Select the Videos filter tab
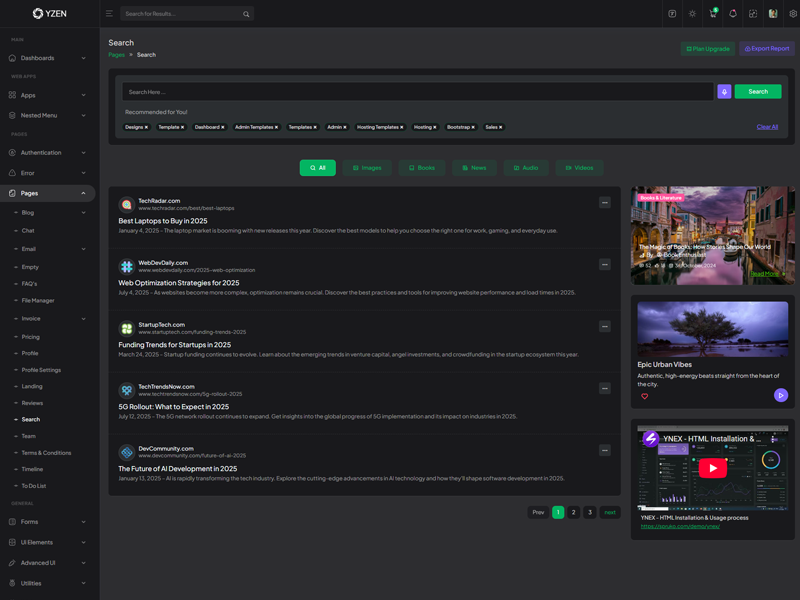Viewport: 800px width, 600px height. point(579,168)
